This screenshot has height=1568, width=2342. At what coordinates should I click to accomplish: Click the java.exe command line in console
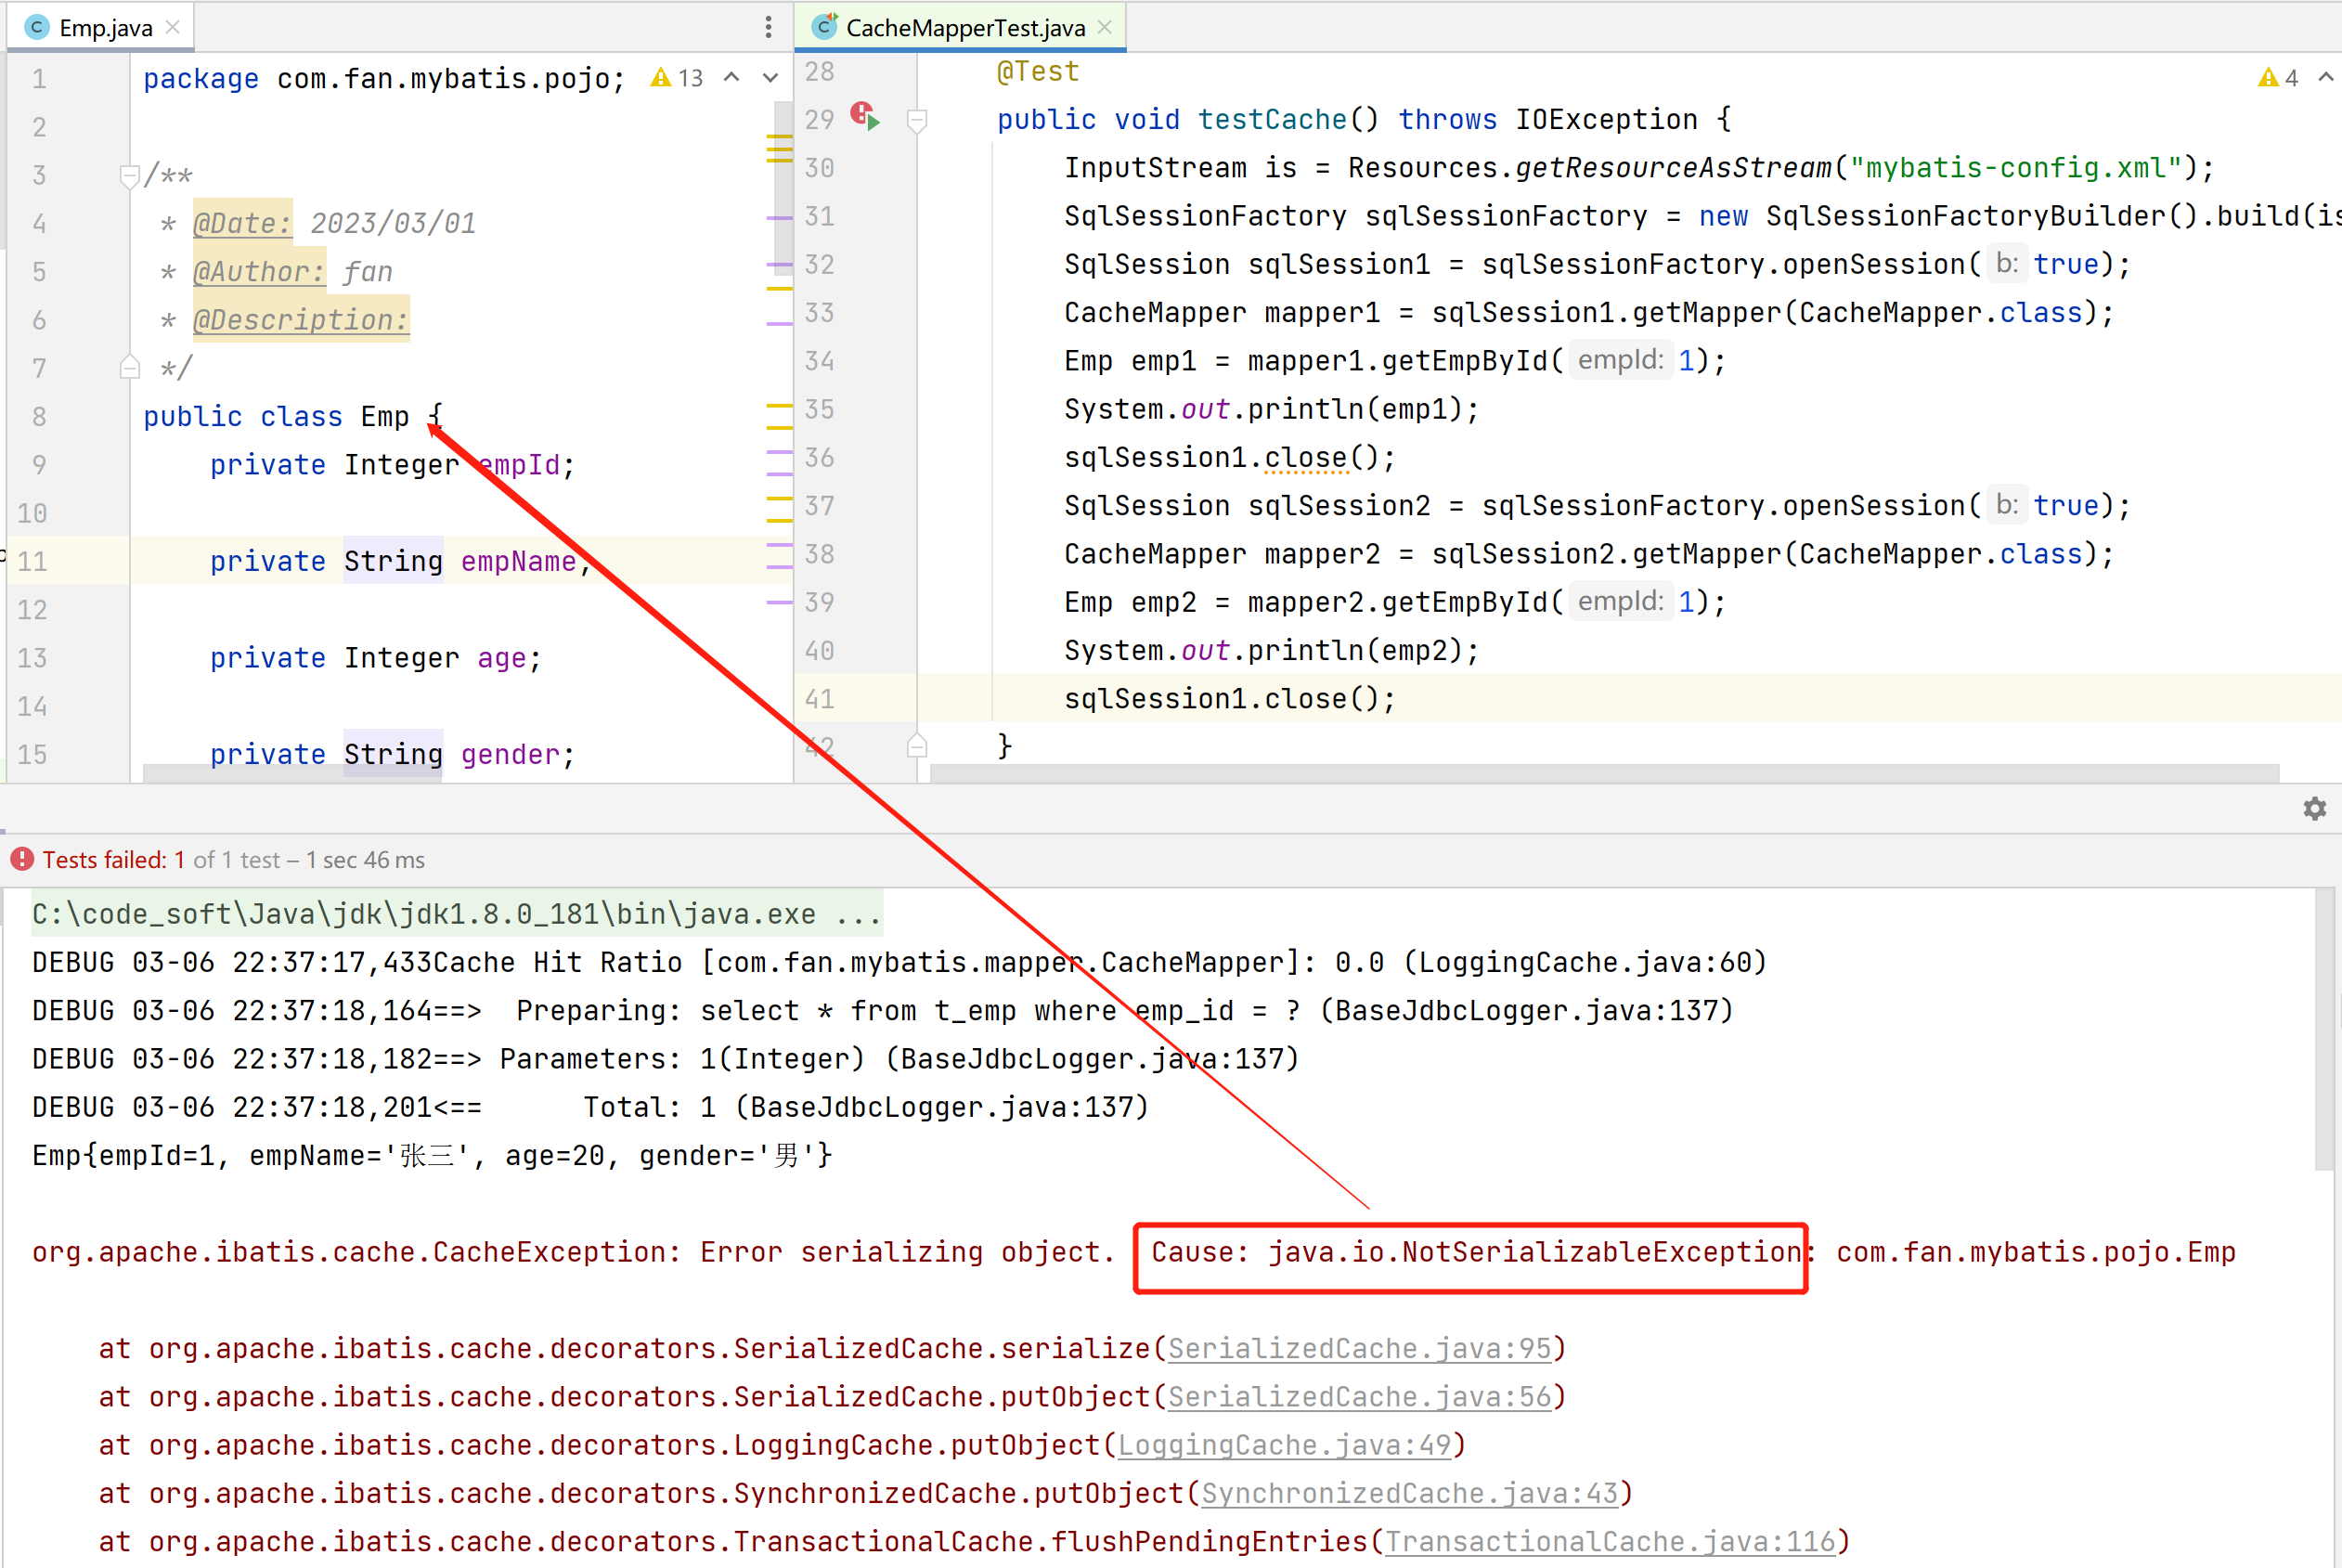coord(456,913)
